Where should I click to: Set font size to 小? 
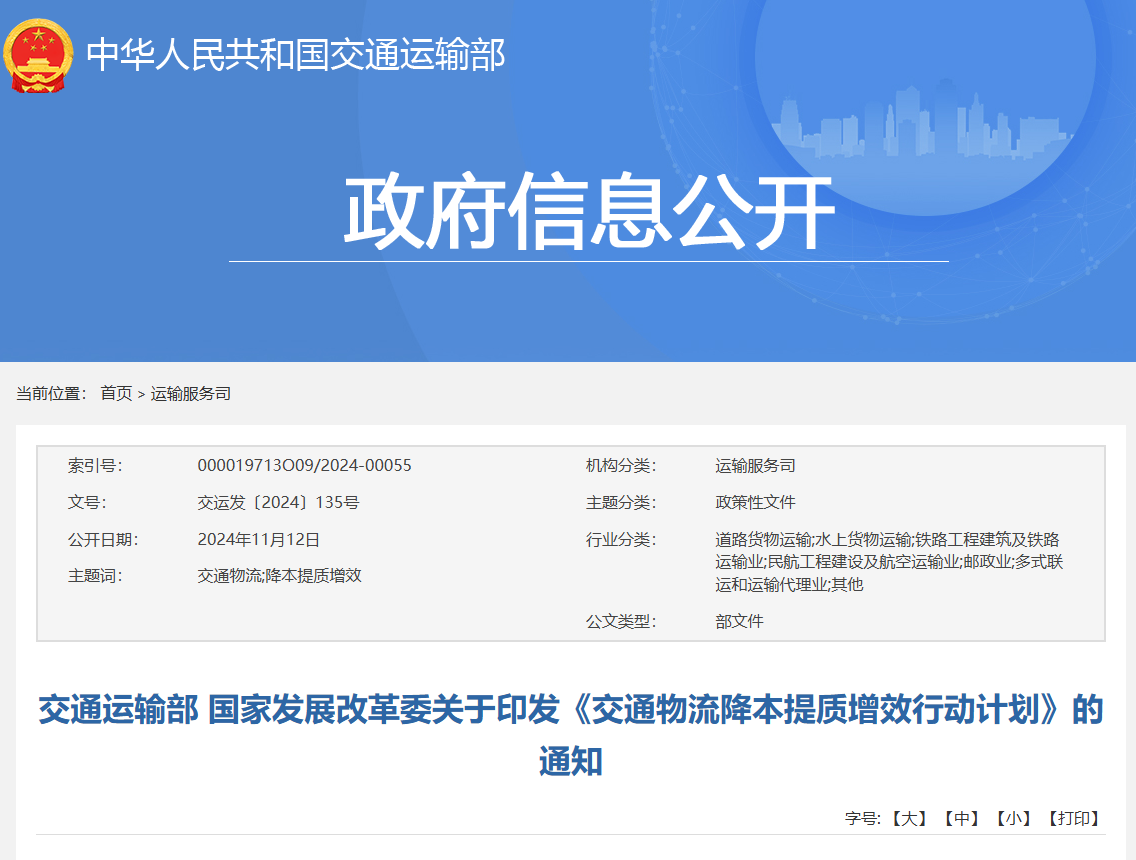1014,819
